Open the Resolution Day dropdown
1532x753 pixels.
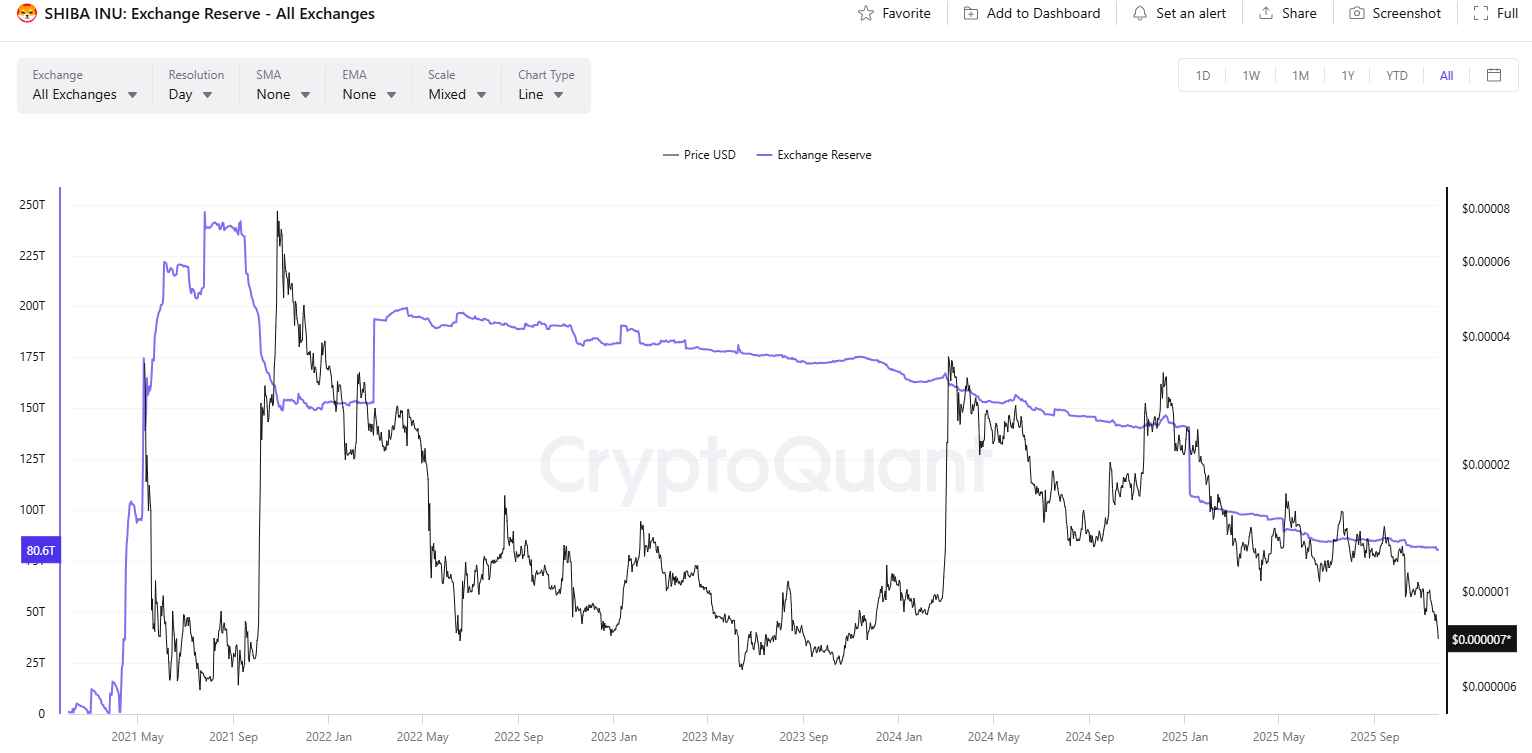(190, 94)
